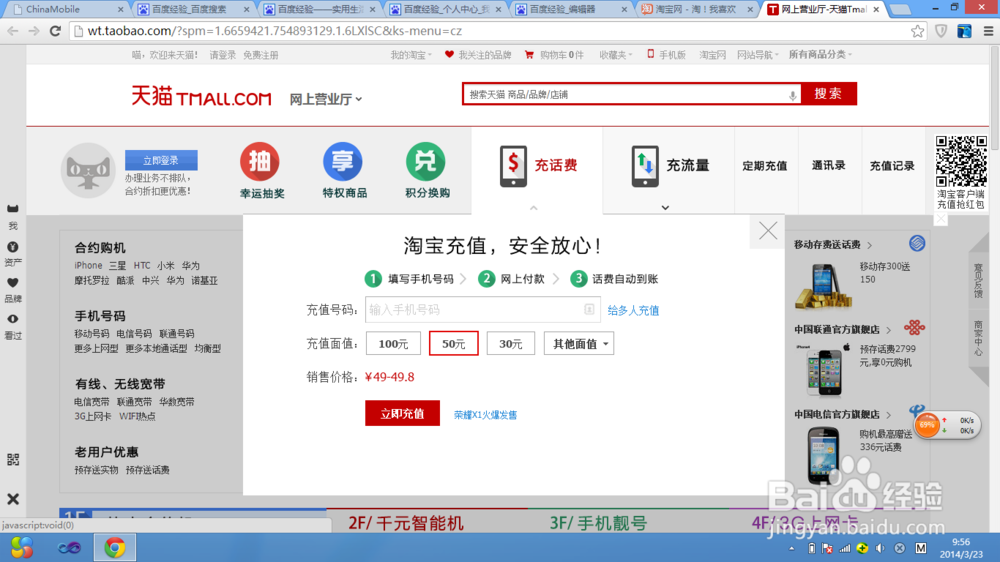Expand the 网上营业厅 dropdown
The height and width of the screenshot is (562, 1000).
[x=326, y=99]
